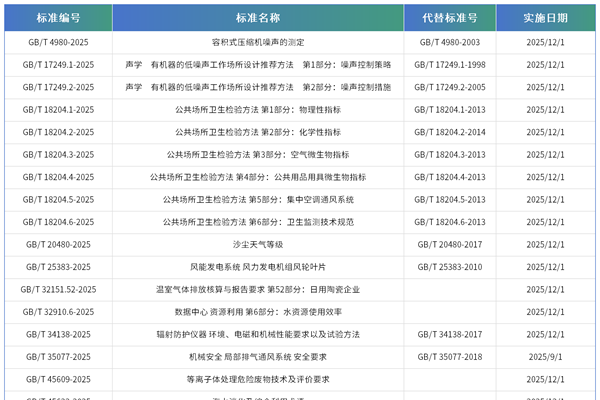Select standard number GB/T 4980-2025
This screenshot has width=600, height=400.
(x=58, y=43)
